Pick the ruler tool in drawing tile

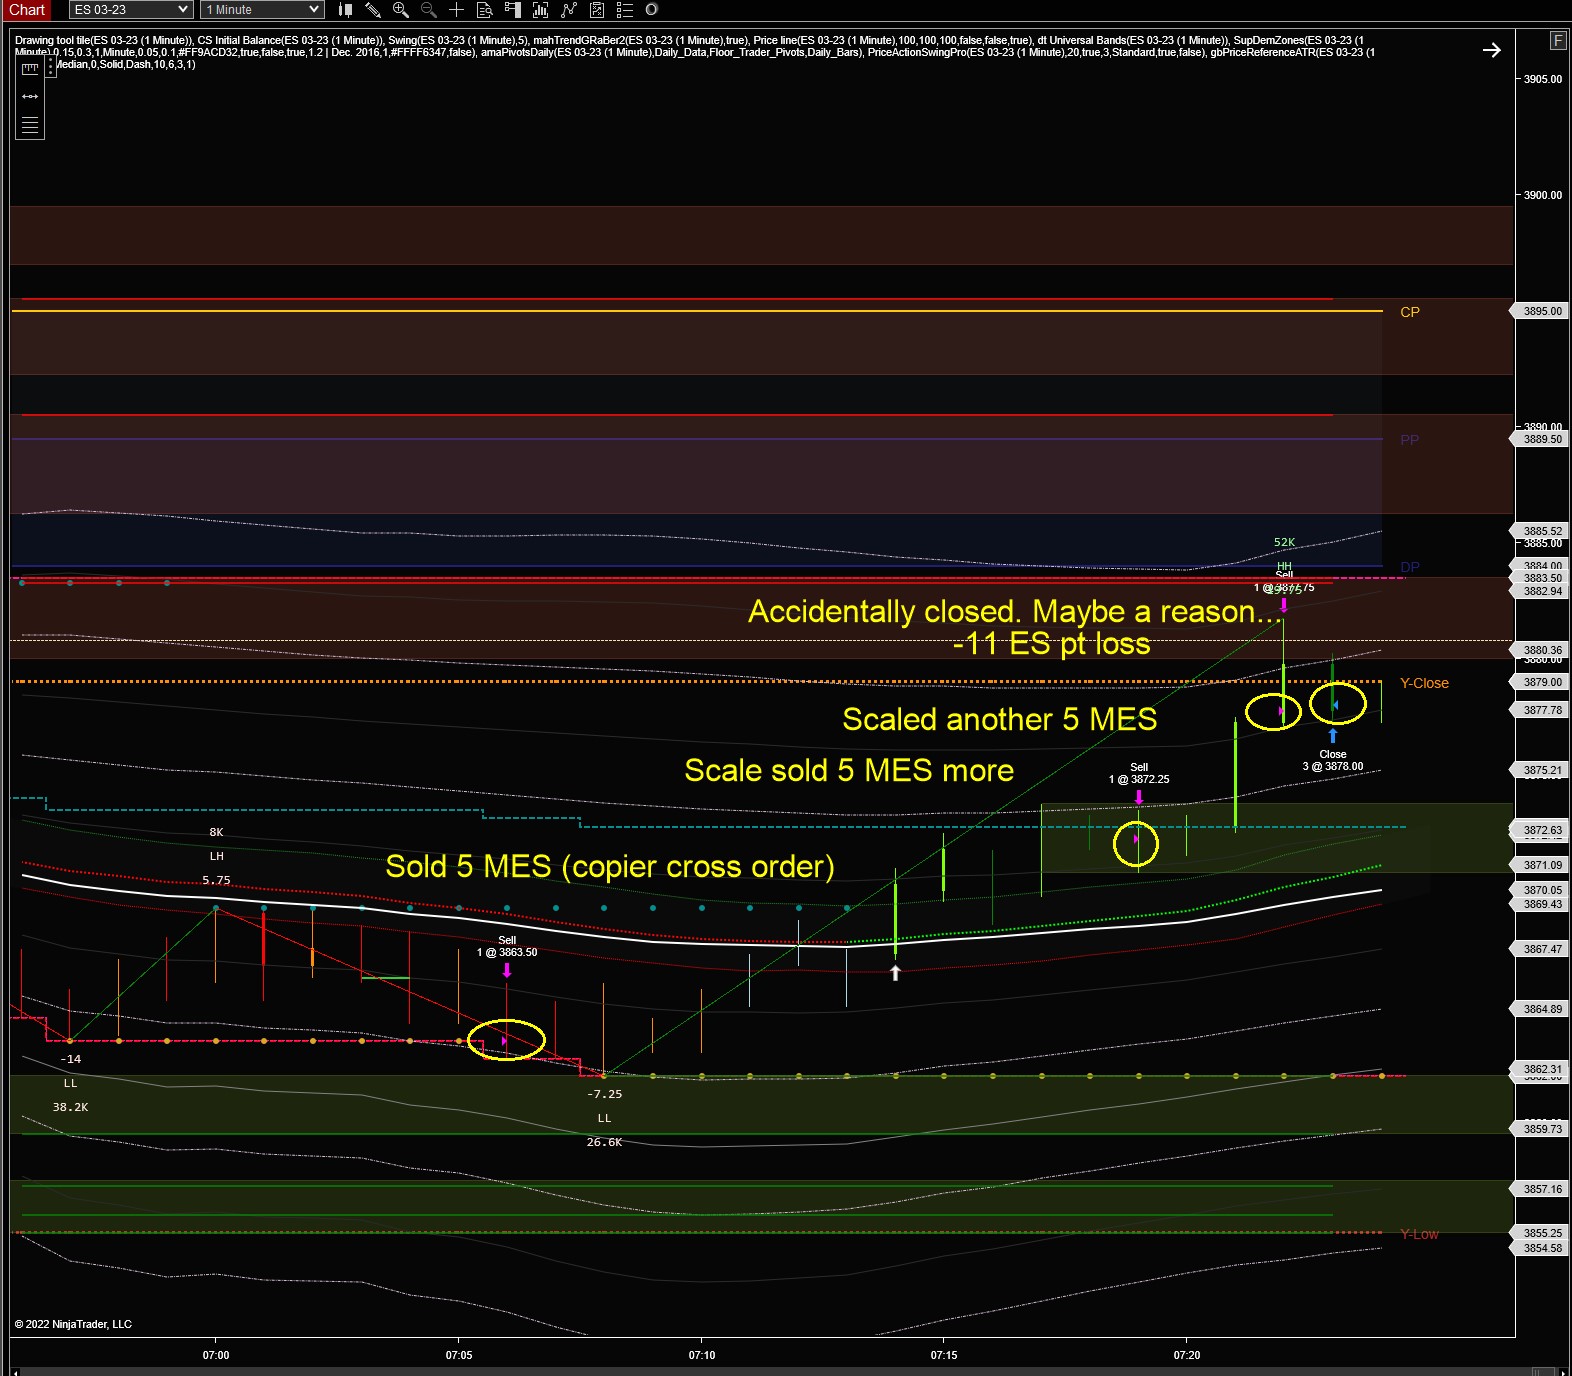[x=30, y=69]
